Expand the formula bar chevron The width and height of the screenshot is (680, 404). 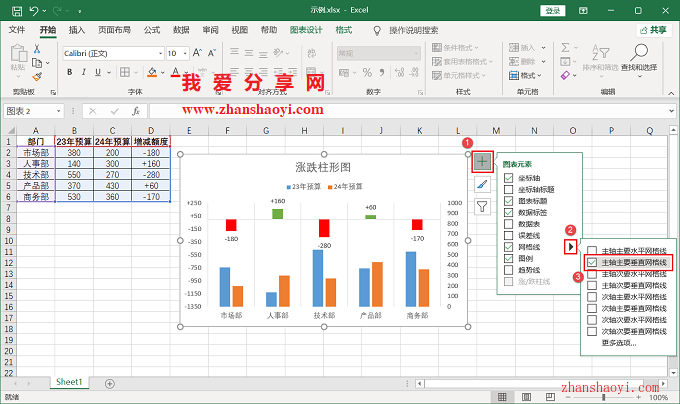(x=671, y=111)
